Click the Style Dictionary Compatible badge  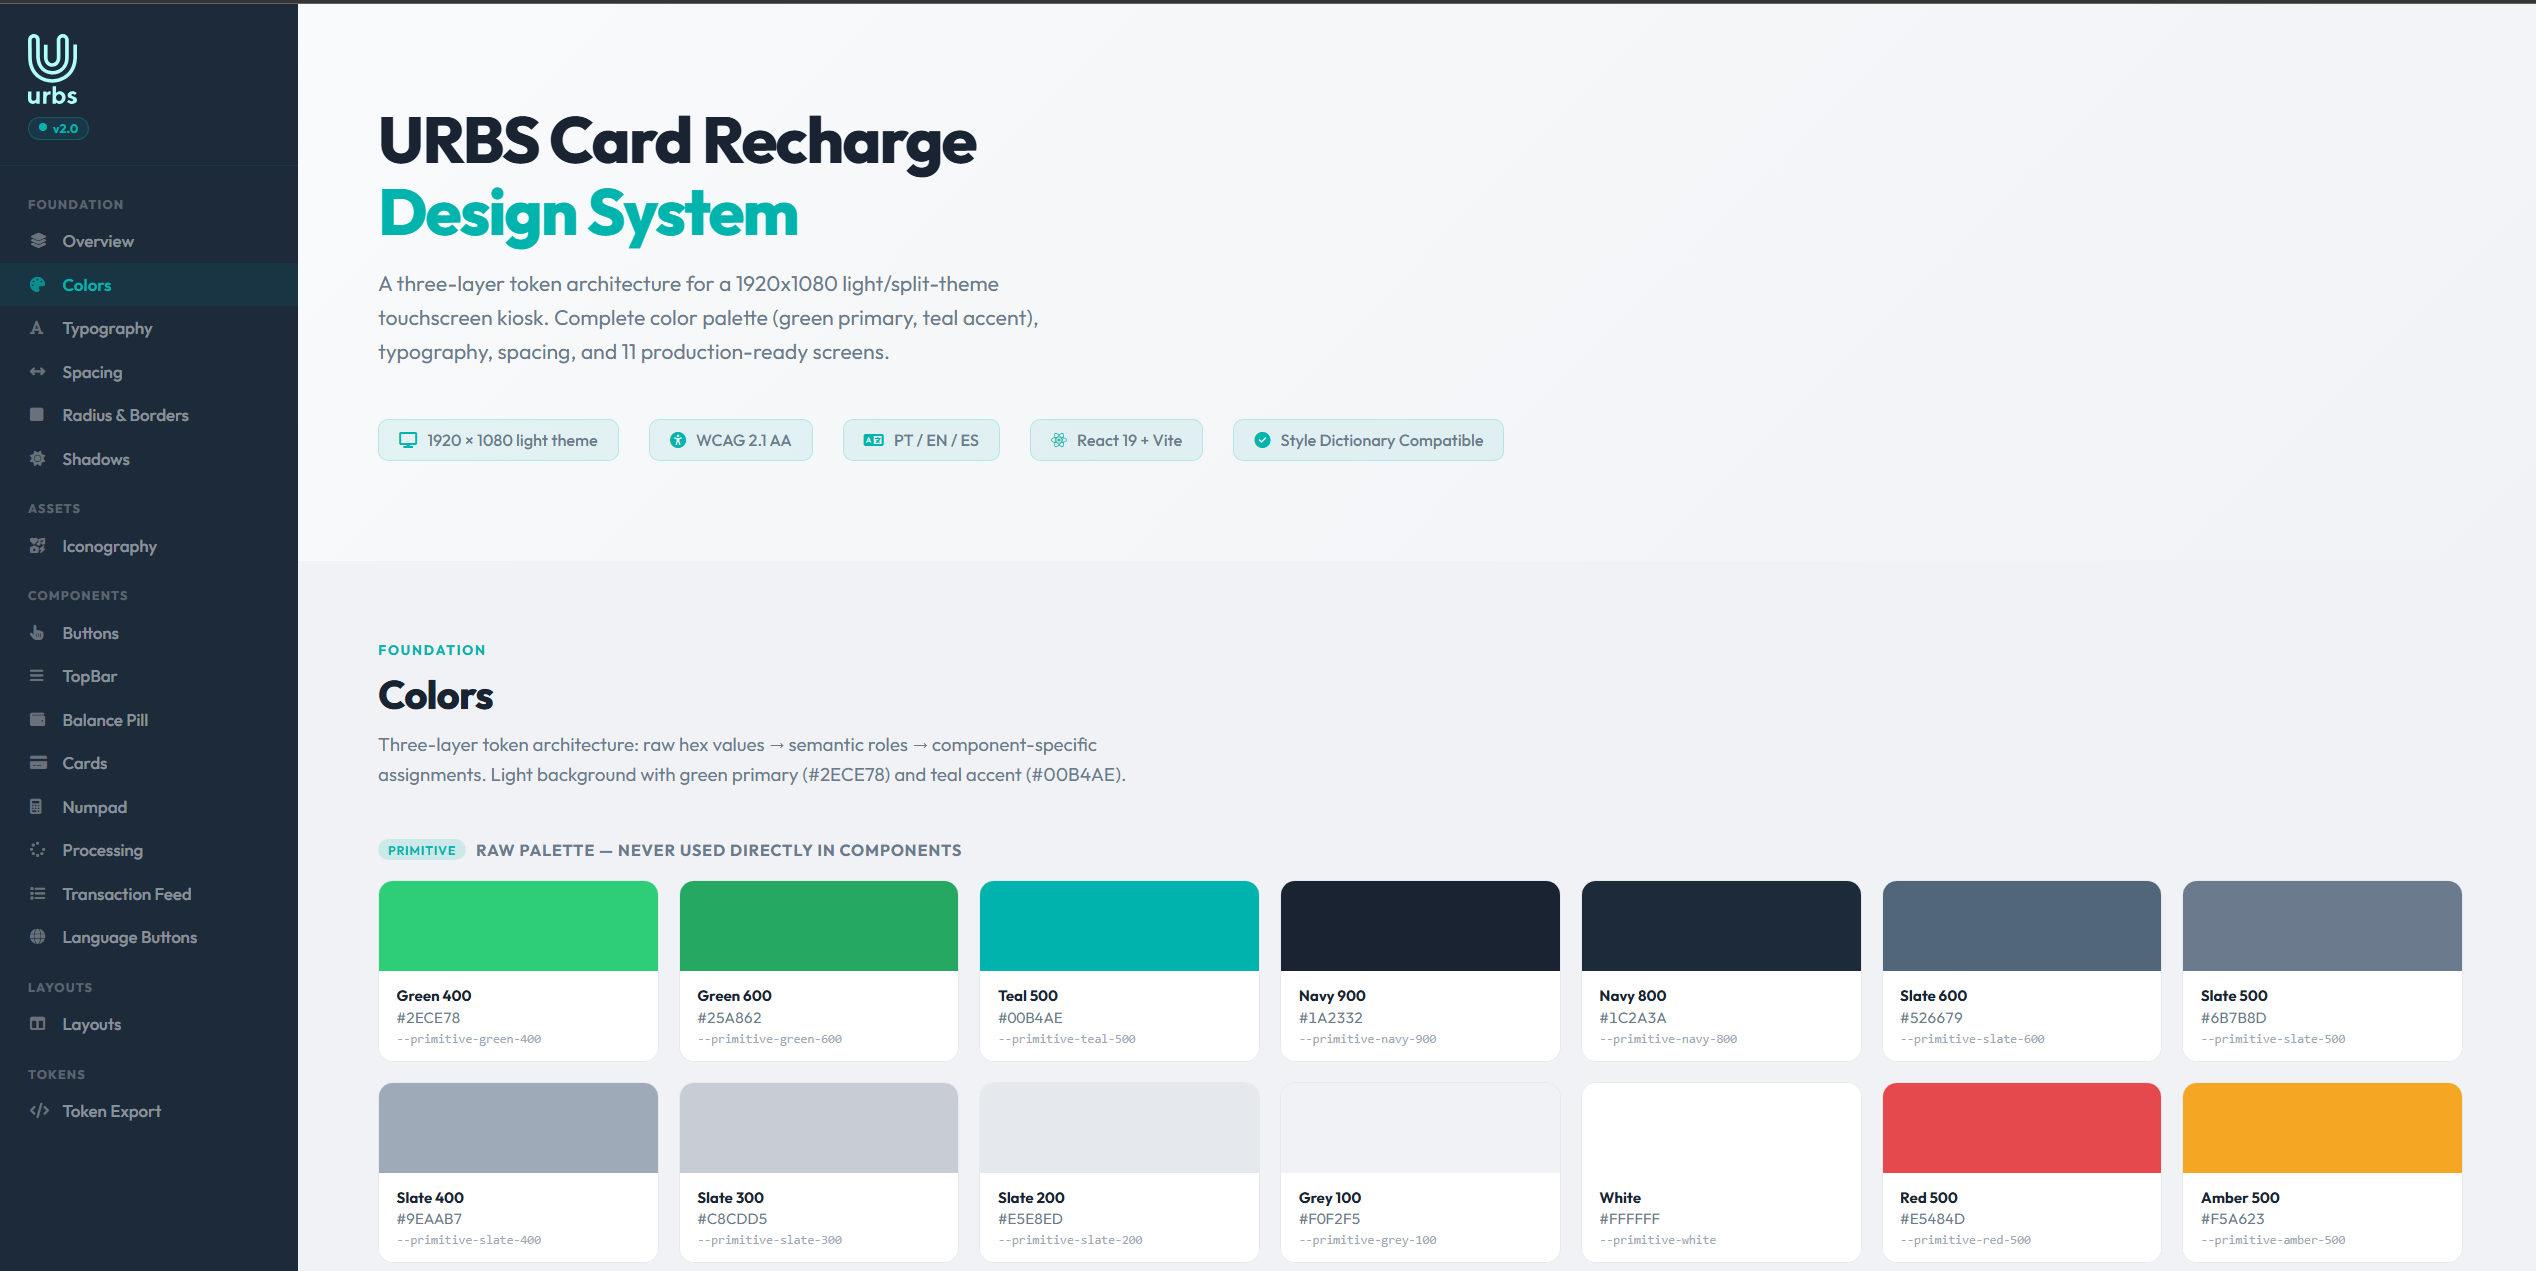point(1368,440)
